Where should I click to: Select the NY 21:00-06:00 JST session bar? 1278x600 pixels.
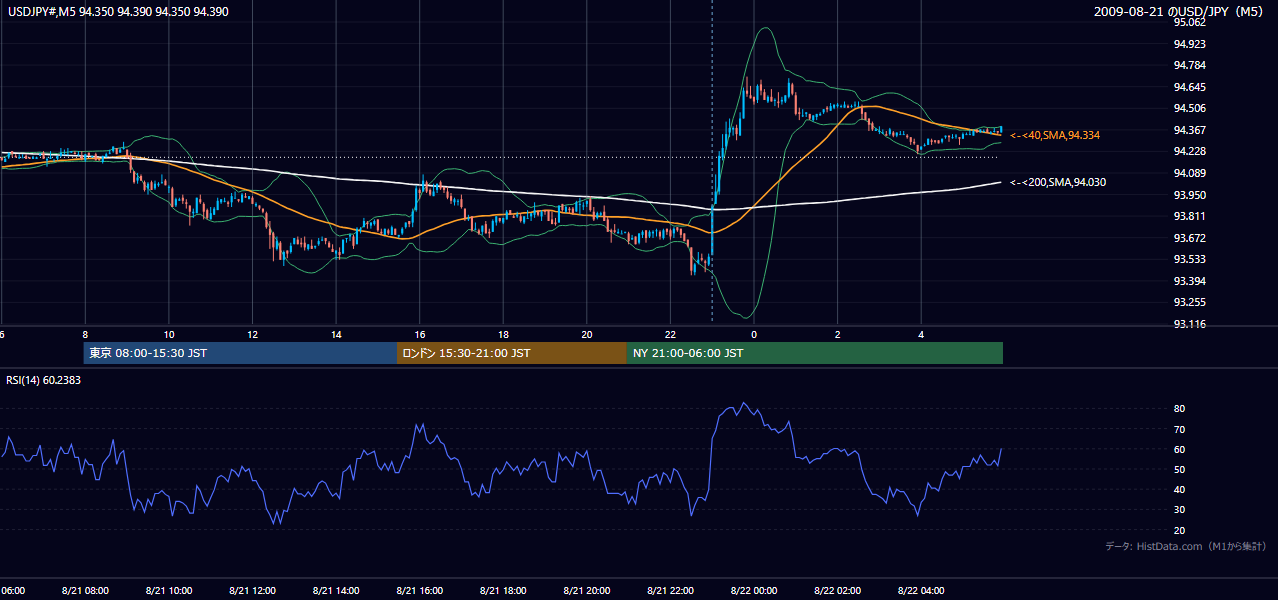click(815, 353)
